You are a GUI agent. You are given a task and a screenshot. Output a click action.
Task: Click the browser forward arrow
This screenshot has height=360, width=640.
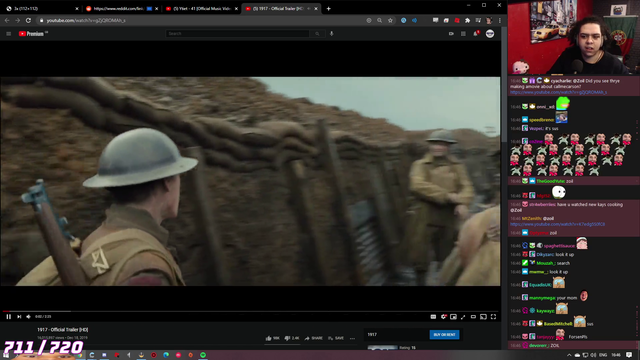[18, 20]
